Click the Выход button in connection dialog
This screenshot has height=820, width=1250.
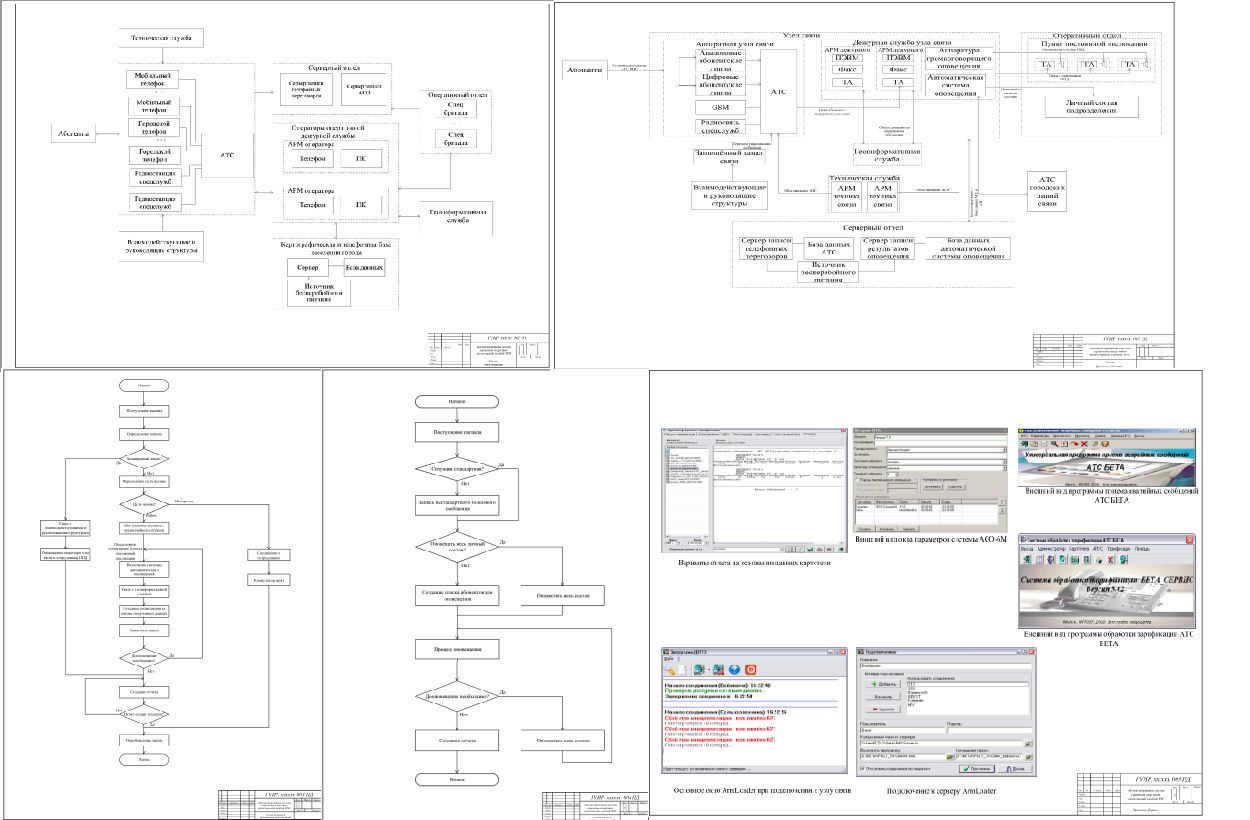[x=1015, y=769]
